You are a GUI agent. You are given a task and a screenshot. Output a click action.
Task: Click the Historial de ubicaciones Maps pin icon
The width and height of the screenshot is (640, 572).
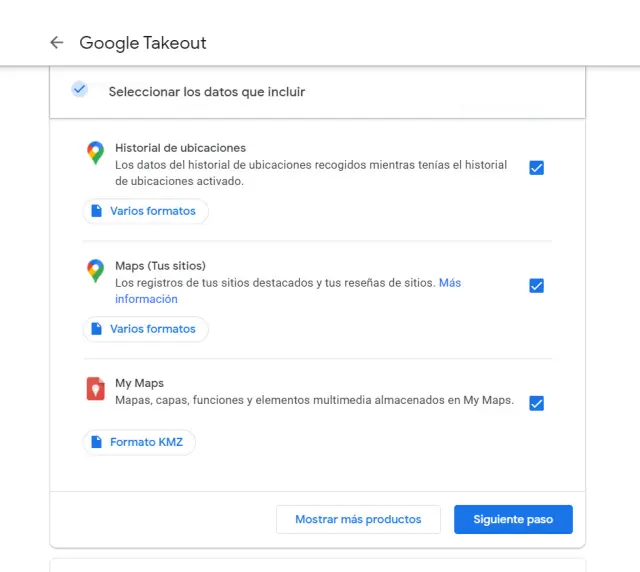click(95, 153)
